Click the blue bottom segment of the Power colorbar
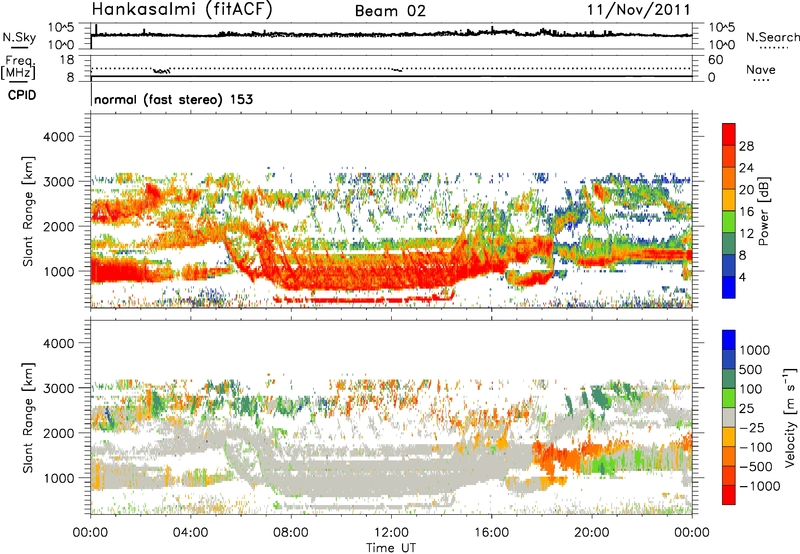The width and height of the screenshot is (800, 554). pos(729,287)
